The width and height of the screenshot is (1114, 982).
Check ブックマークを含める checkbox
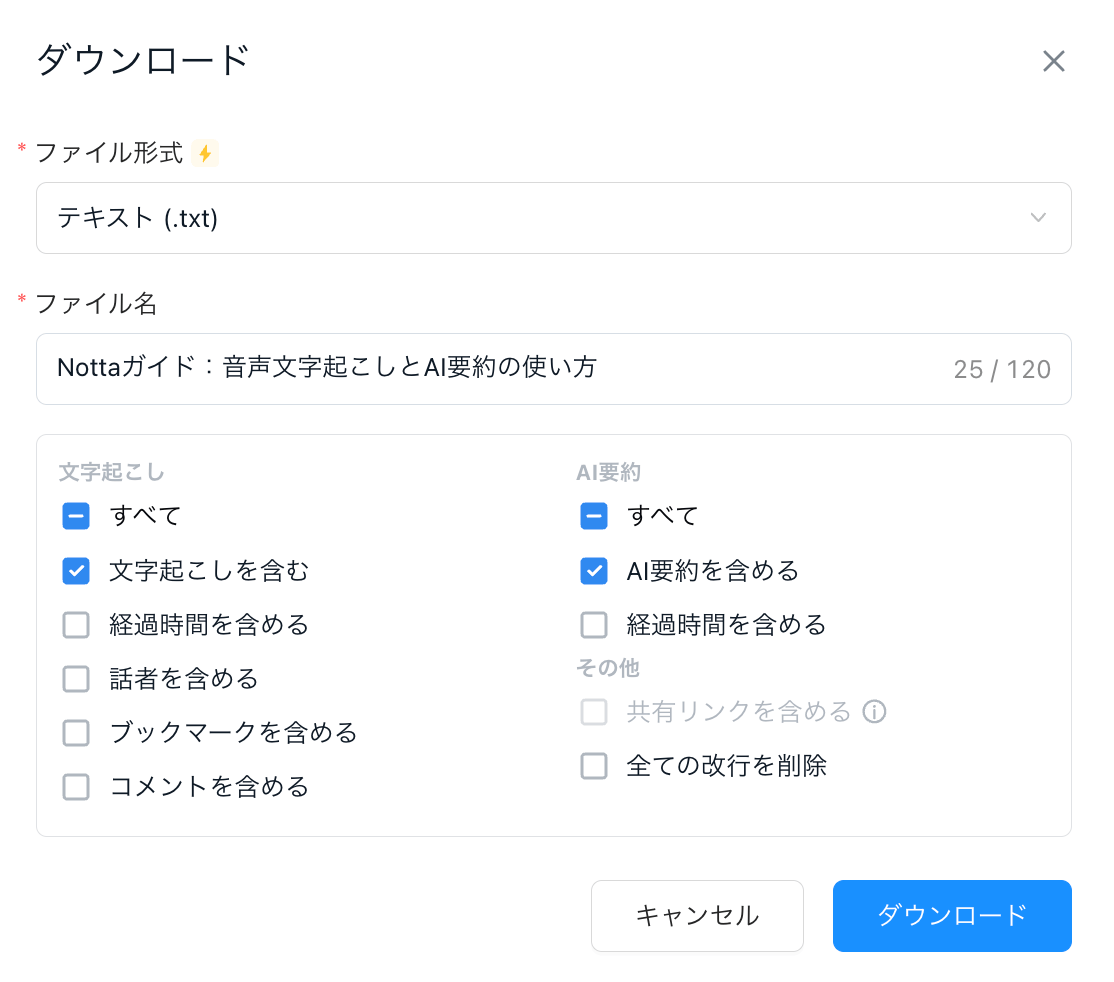(76, 733)
